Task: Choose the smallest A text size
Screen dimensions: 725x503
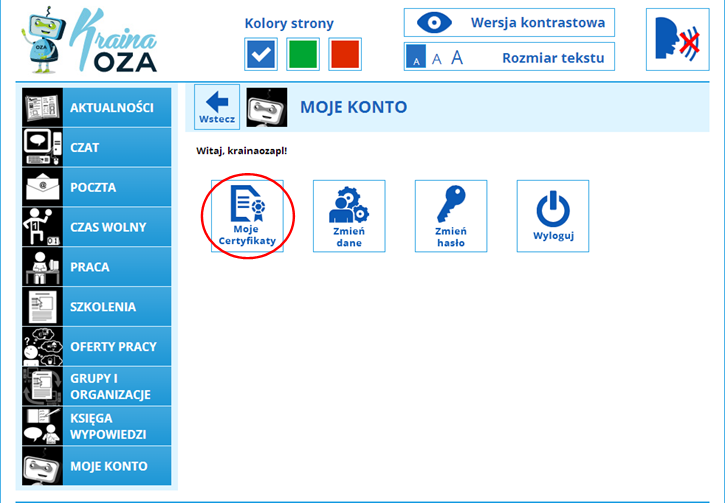Action: click(416, 57)
